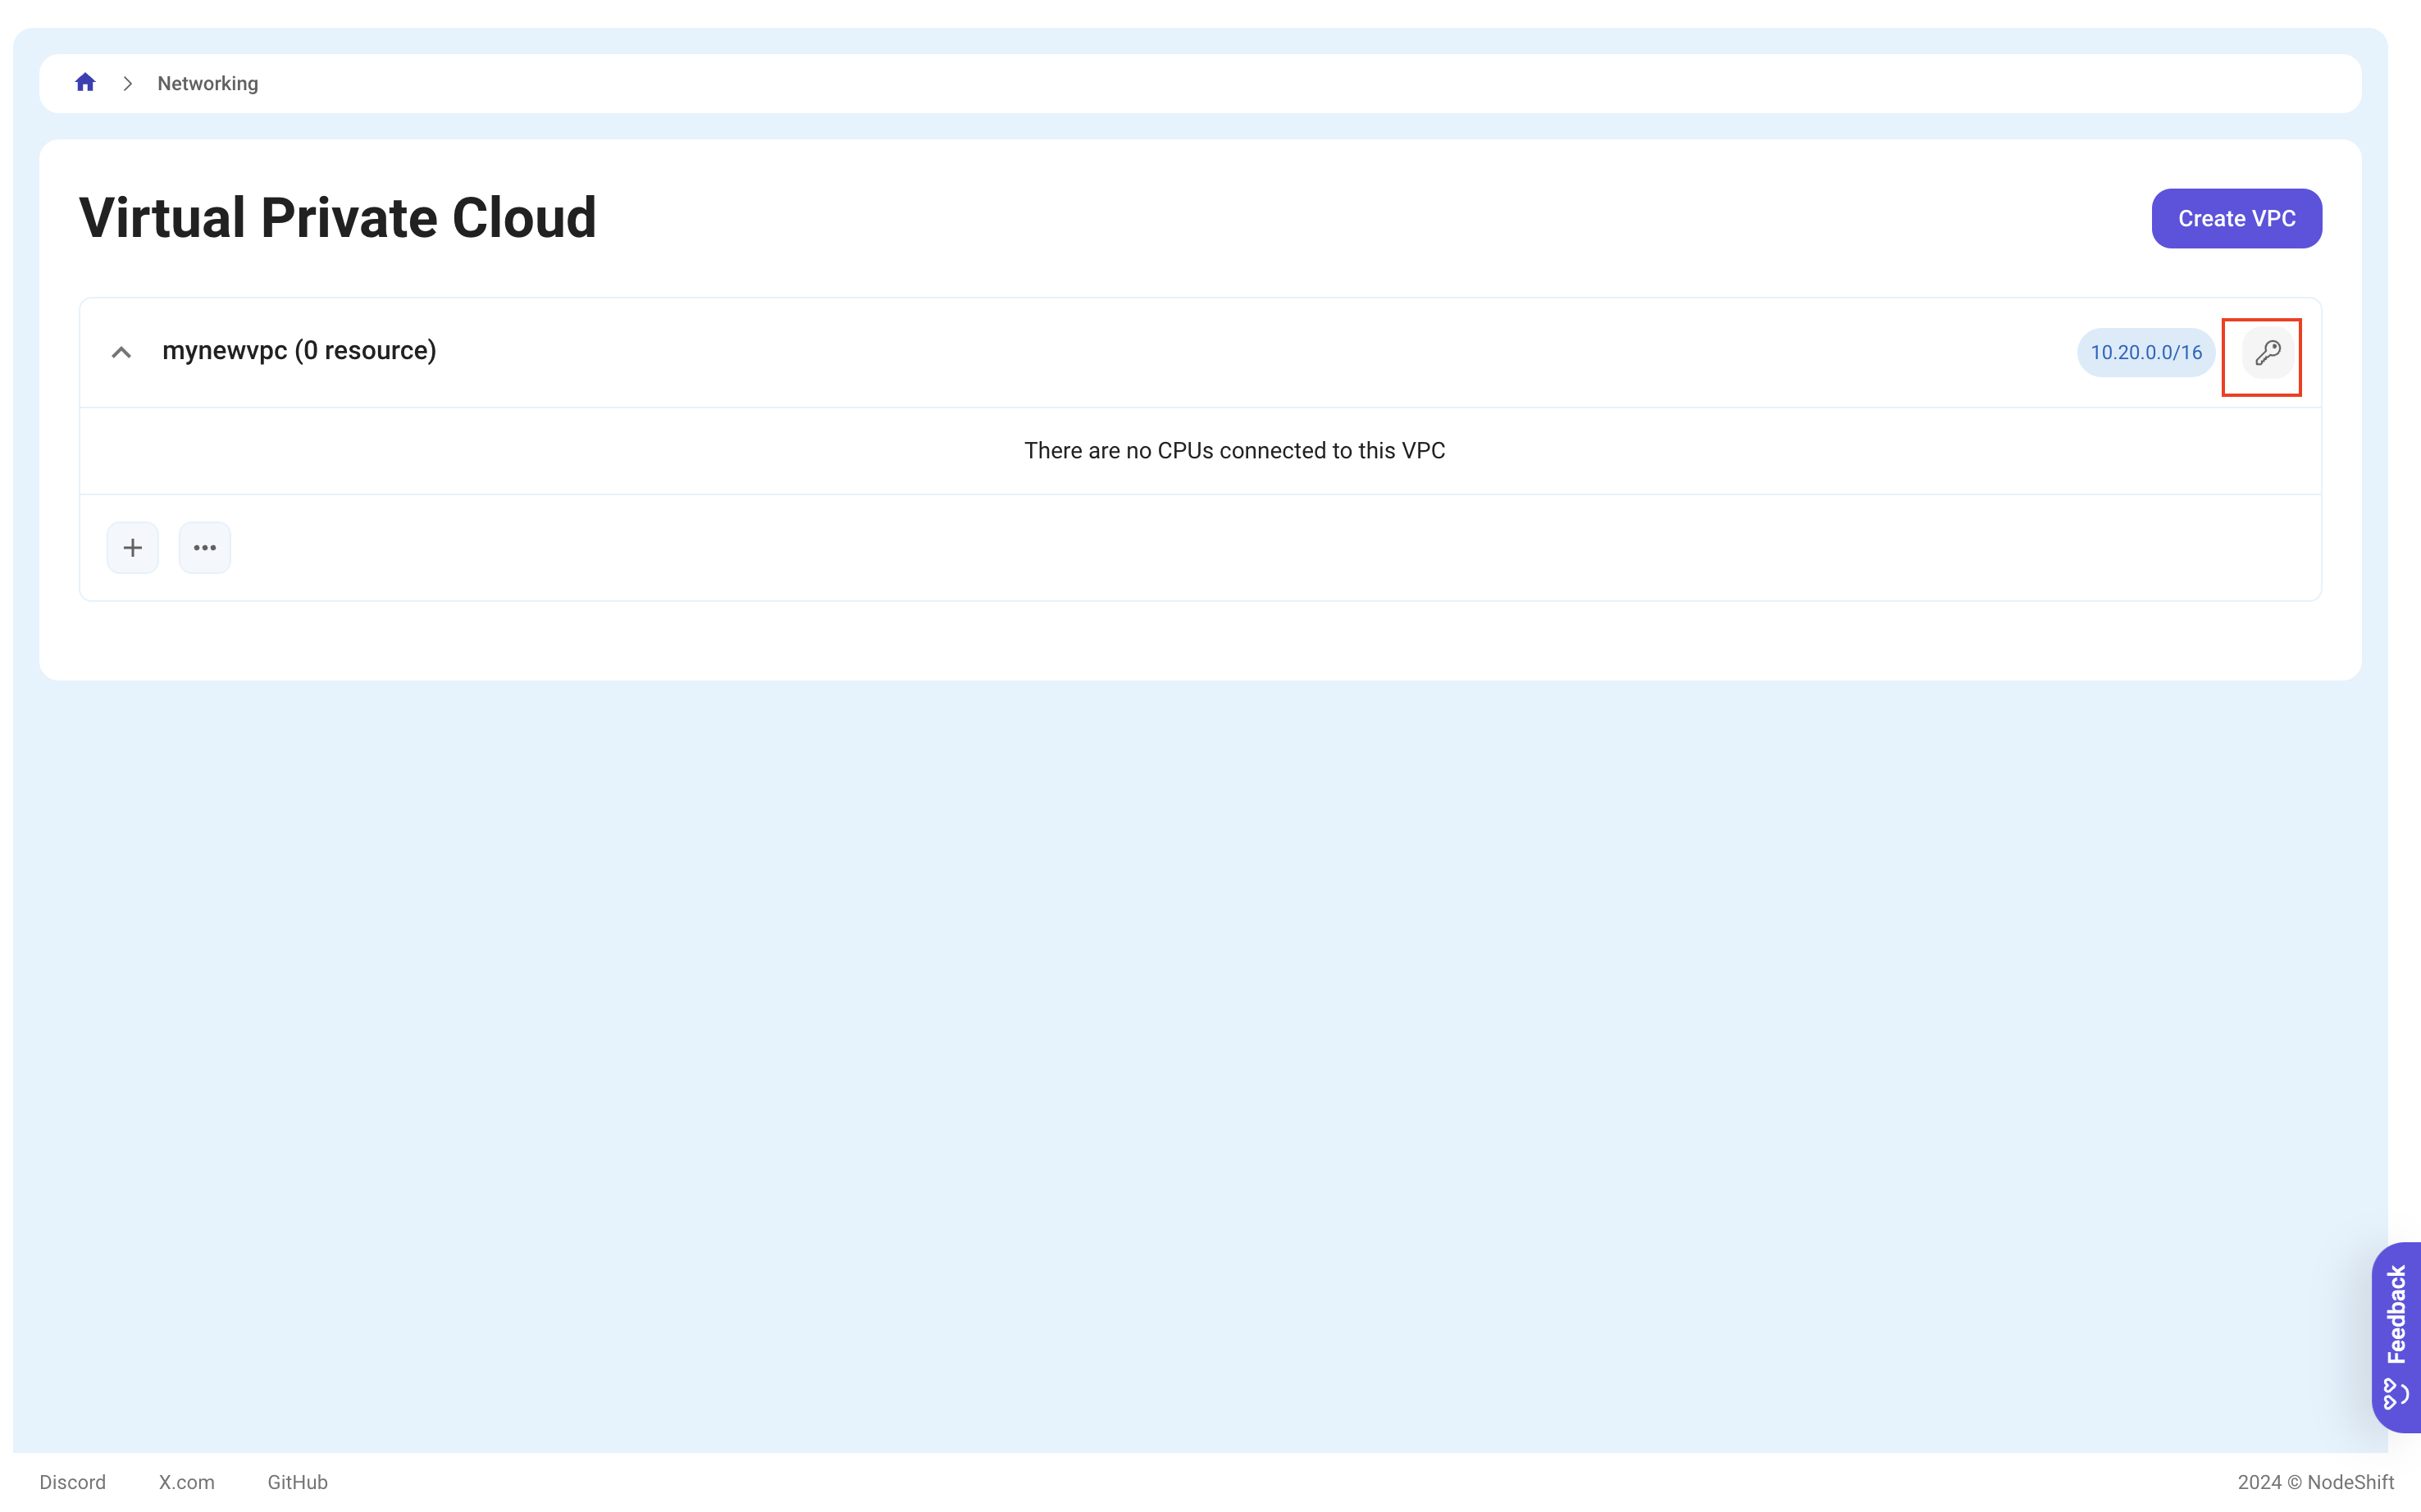Open the three-dots more options menu
This screenshot has height=1512, width=2421.
(x=205, y=548)
